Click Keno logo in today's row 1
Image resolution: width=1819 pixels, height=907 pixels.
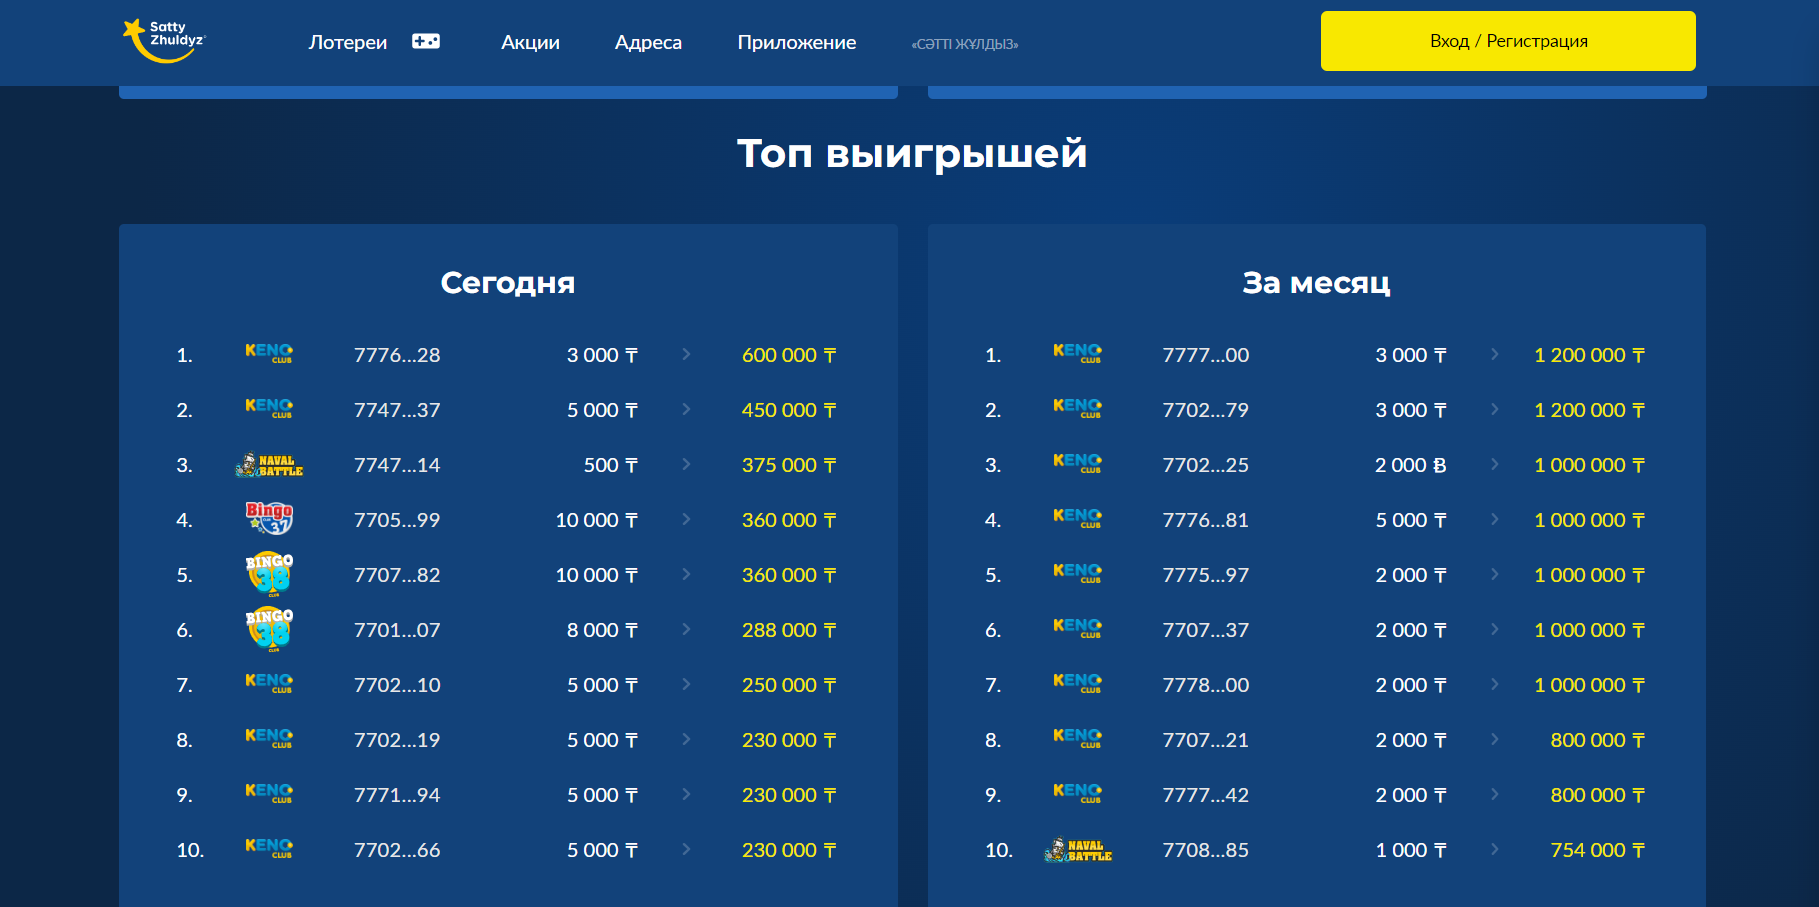(269, 353)
